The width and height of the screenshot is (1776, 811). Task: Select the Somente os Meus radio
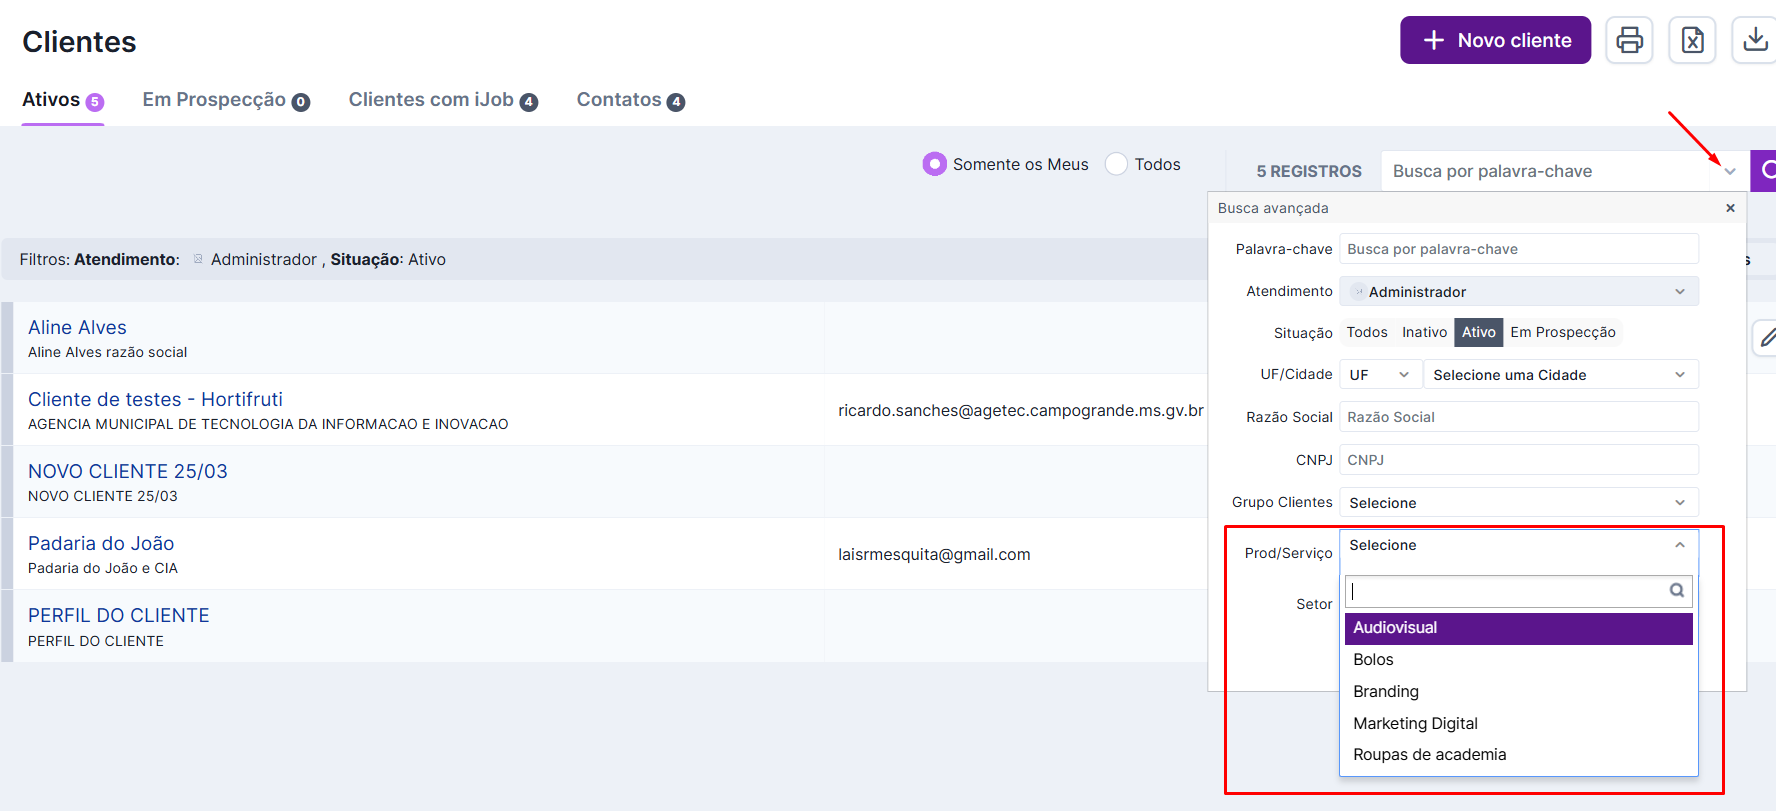click(x=934, y=164)
